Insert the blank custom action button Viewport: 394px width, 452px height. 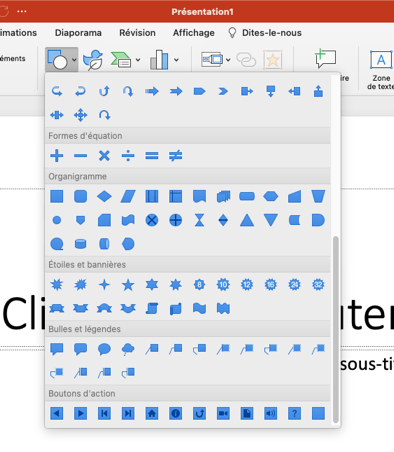click(318, 414)
